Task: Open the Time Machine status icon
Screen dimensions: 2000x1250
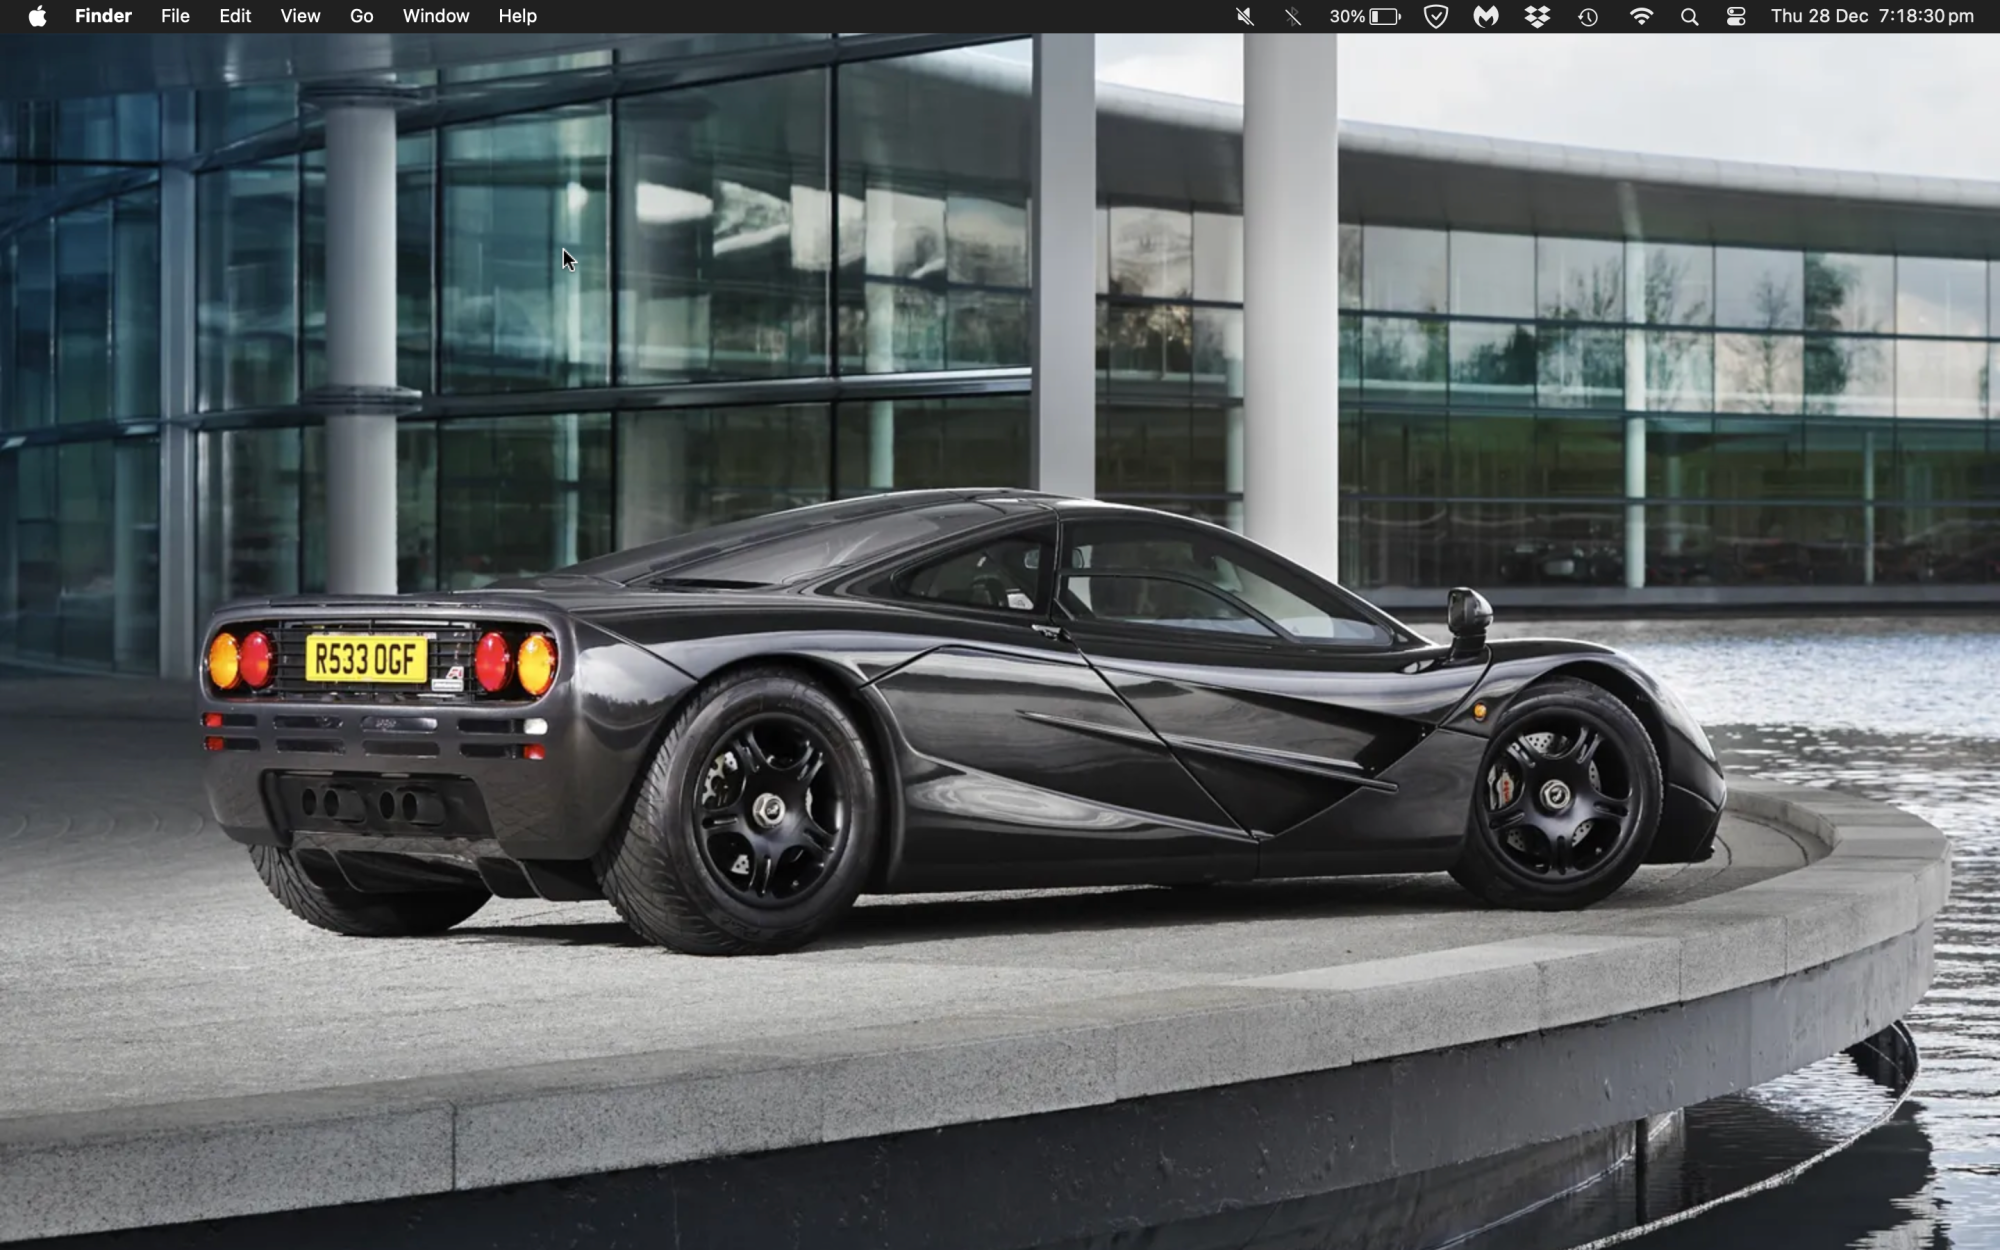Action: 1588,16
